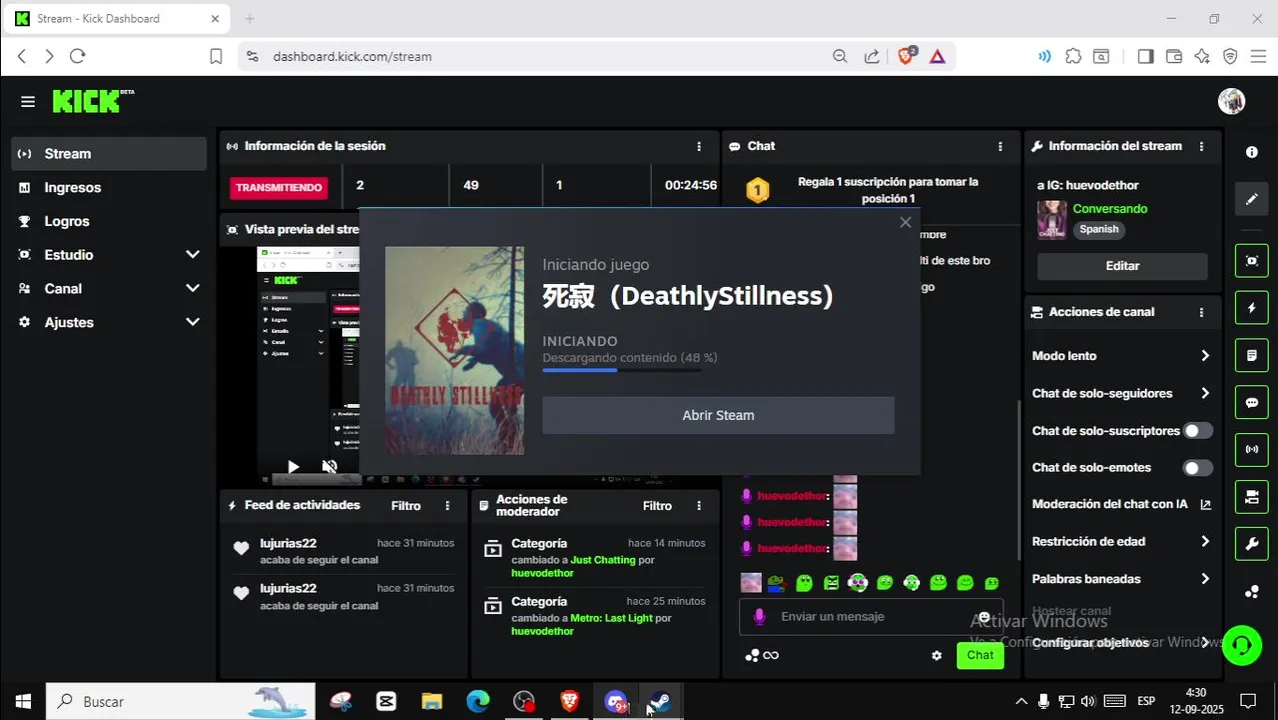Click the taskbar volume speaker icon

(x=1088, y=701)
